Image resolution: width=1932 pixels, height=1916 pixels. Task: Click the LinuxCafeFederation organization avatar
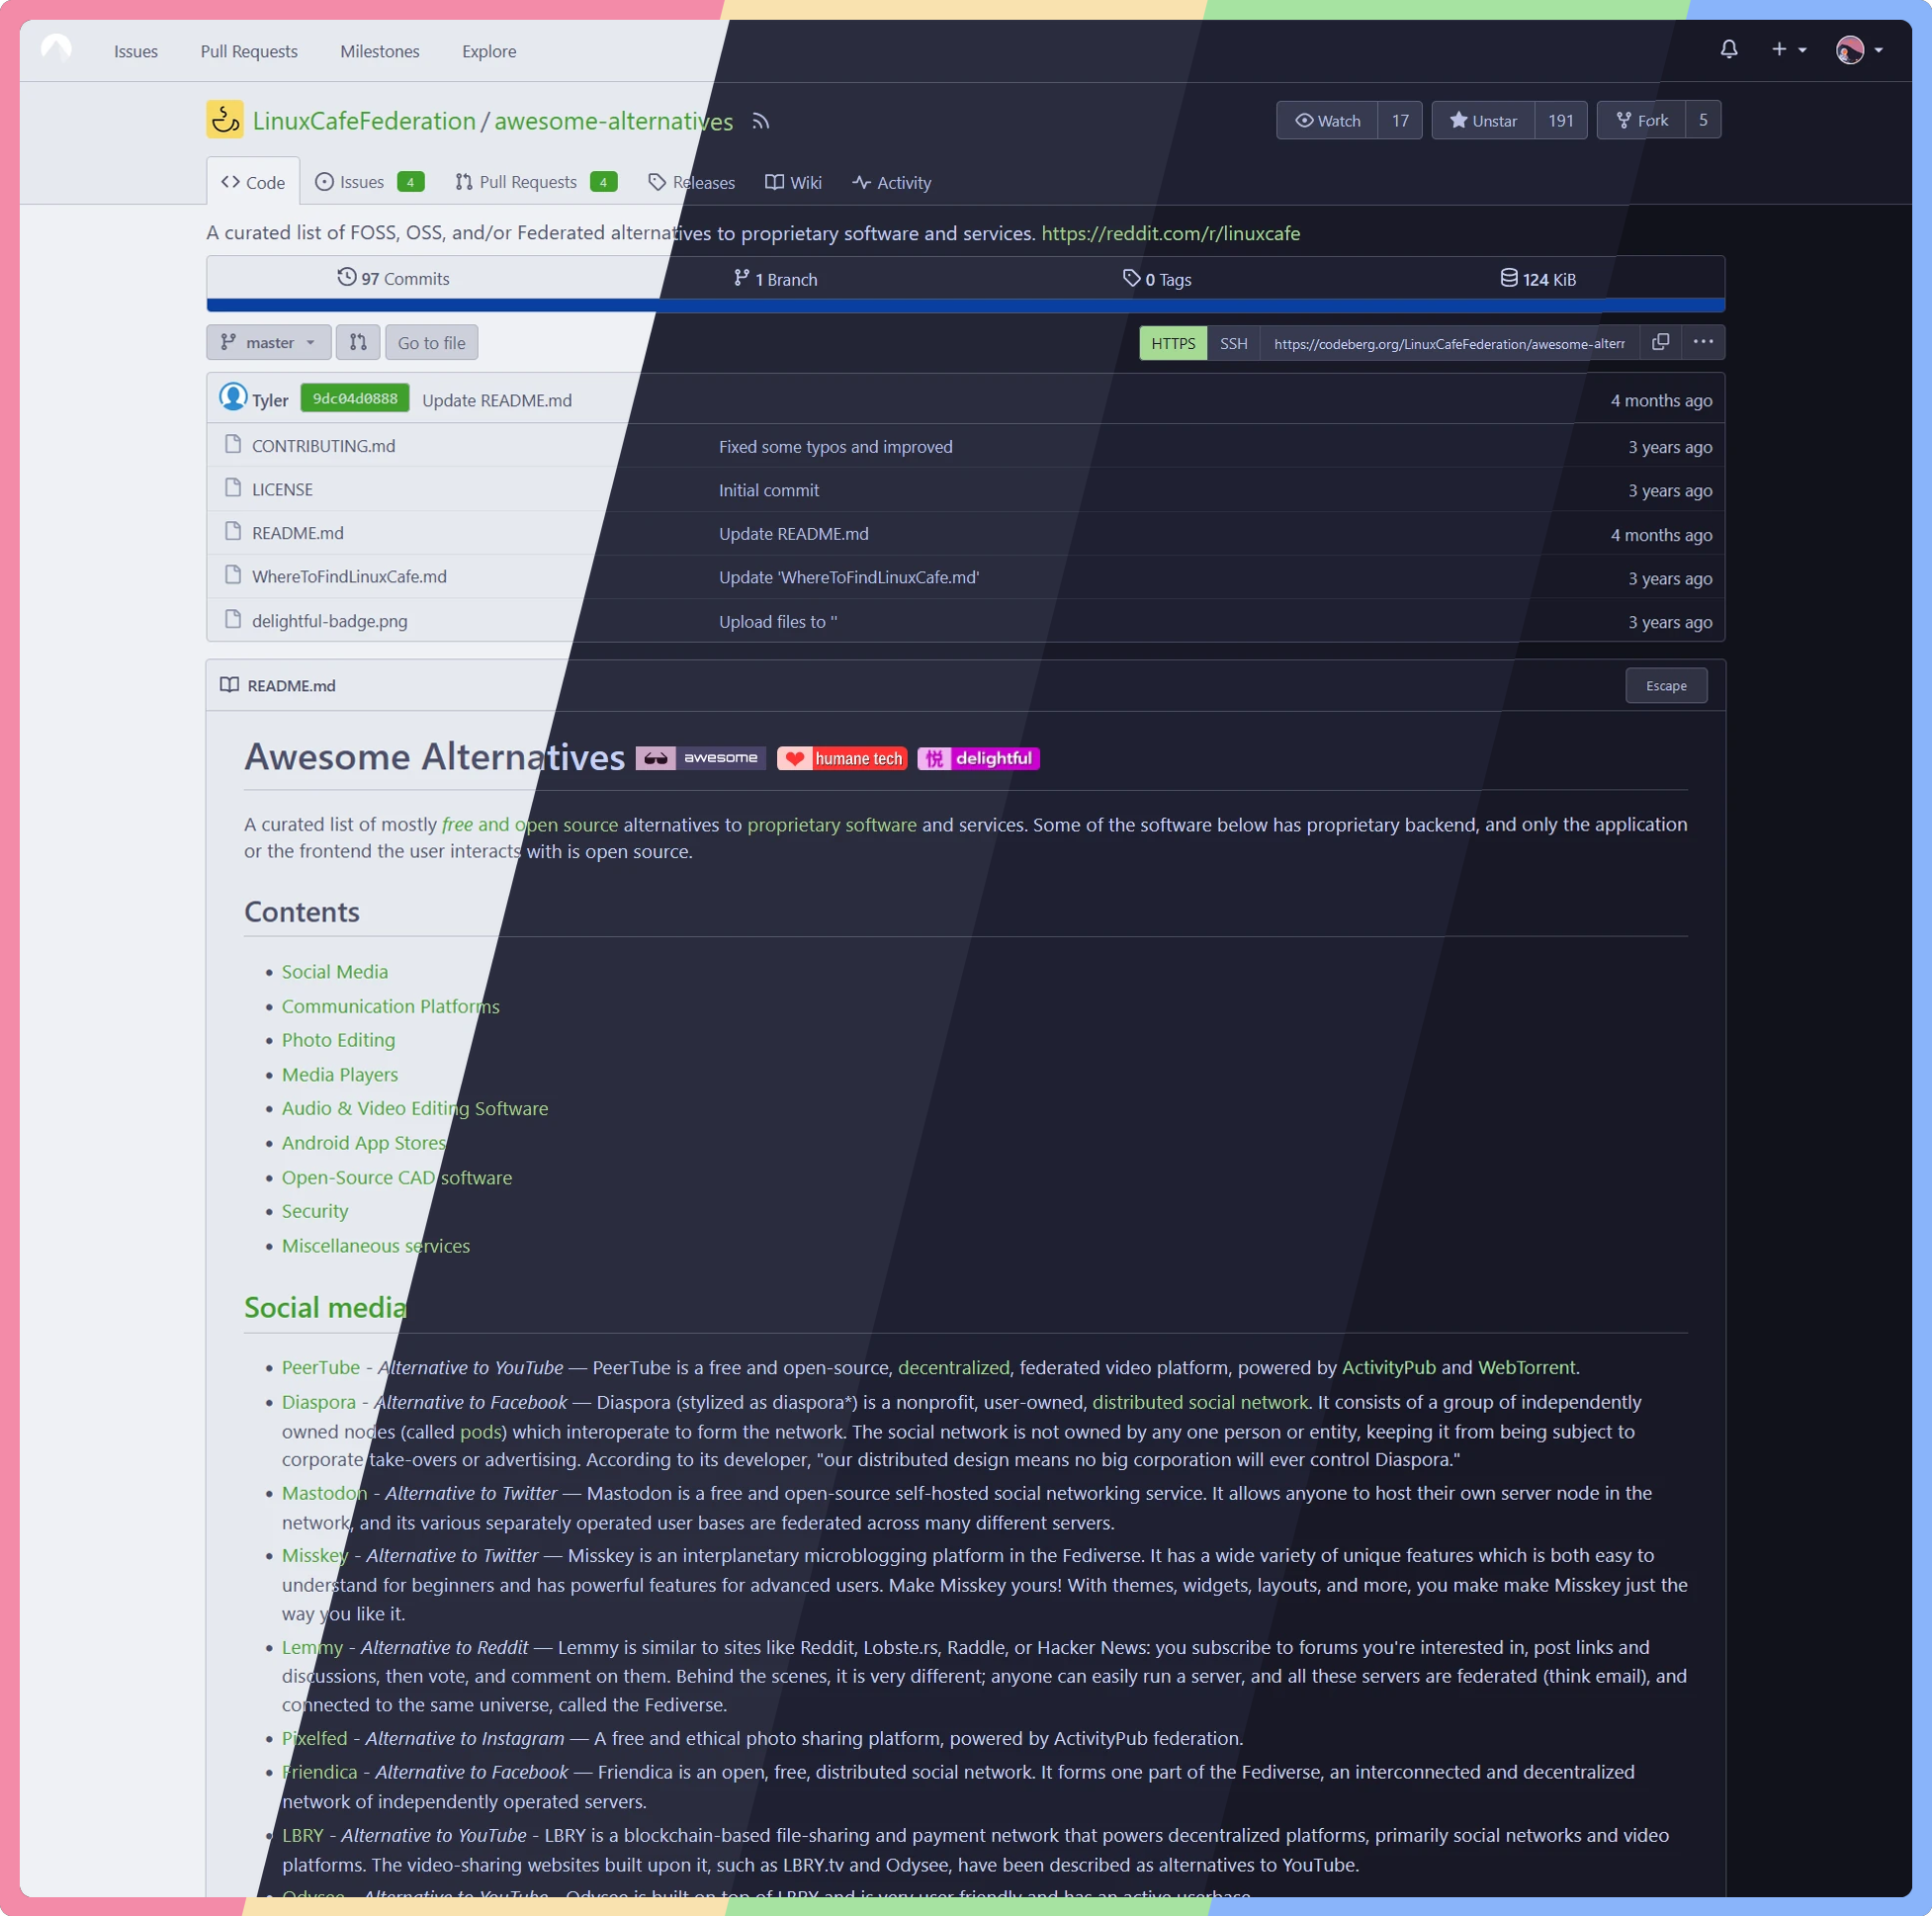coord(225,120)
